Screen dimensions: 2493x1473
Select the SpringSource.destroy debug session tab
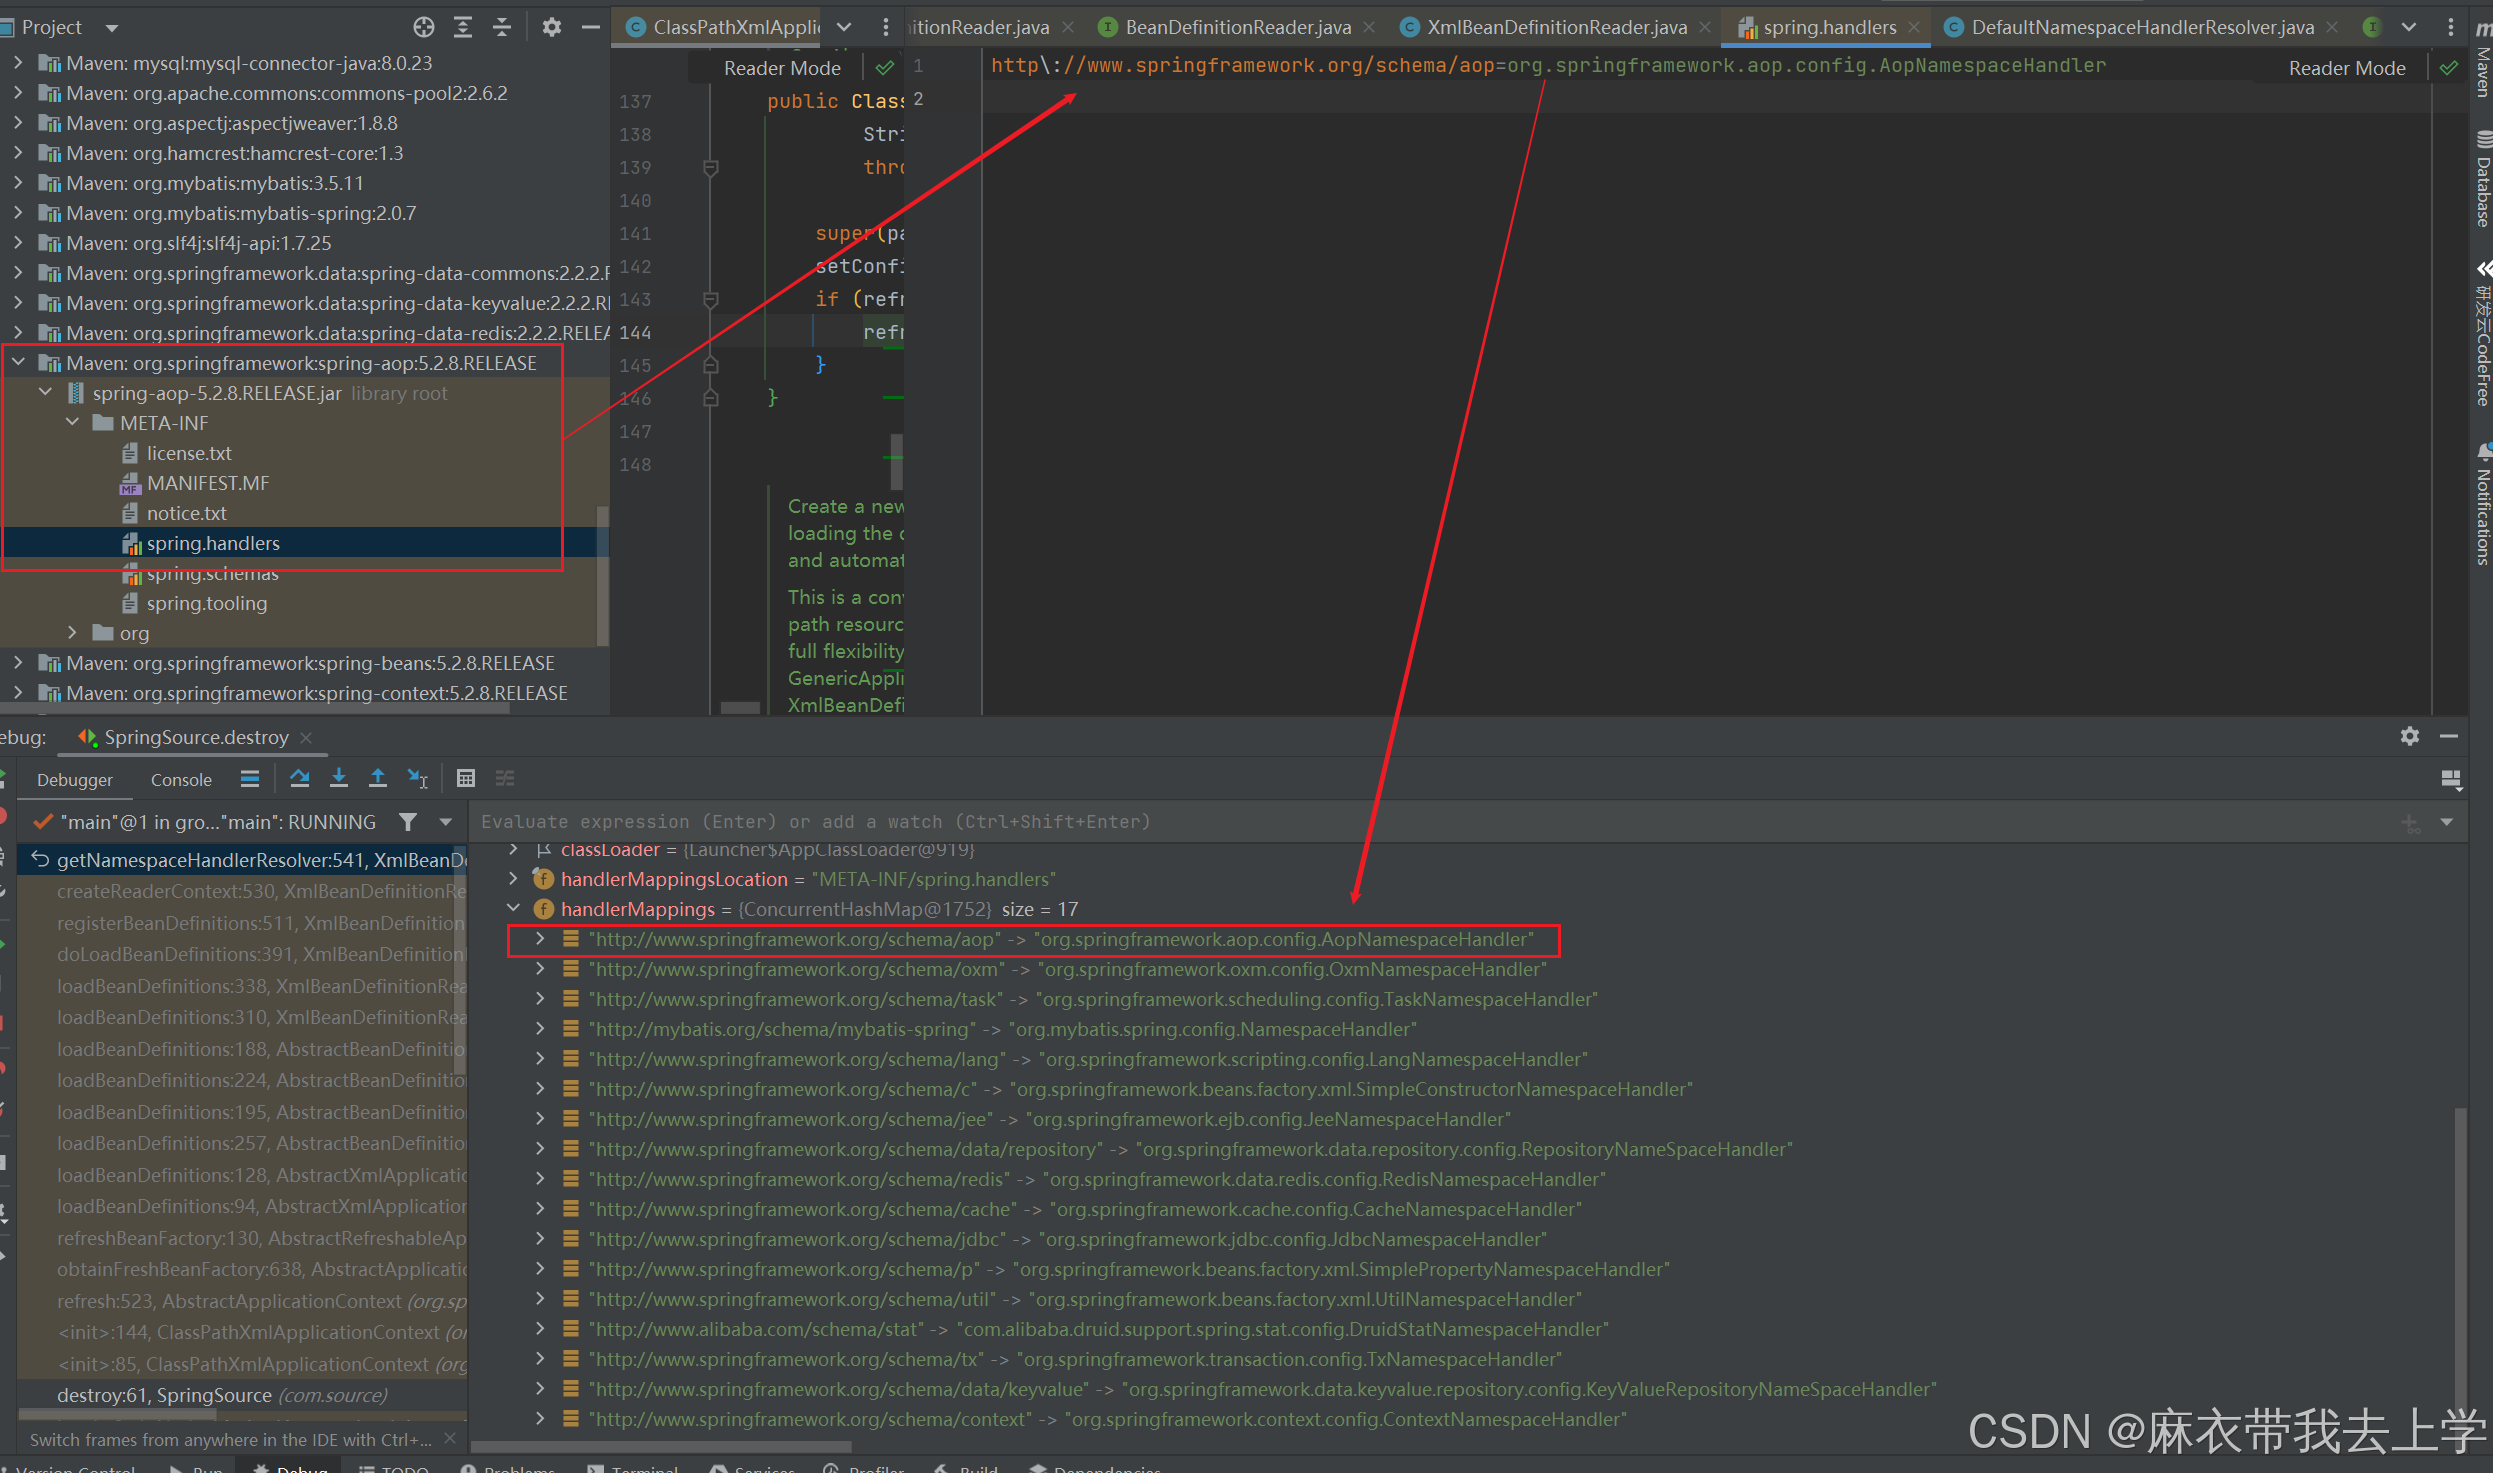(196, 738)
